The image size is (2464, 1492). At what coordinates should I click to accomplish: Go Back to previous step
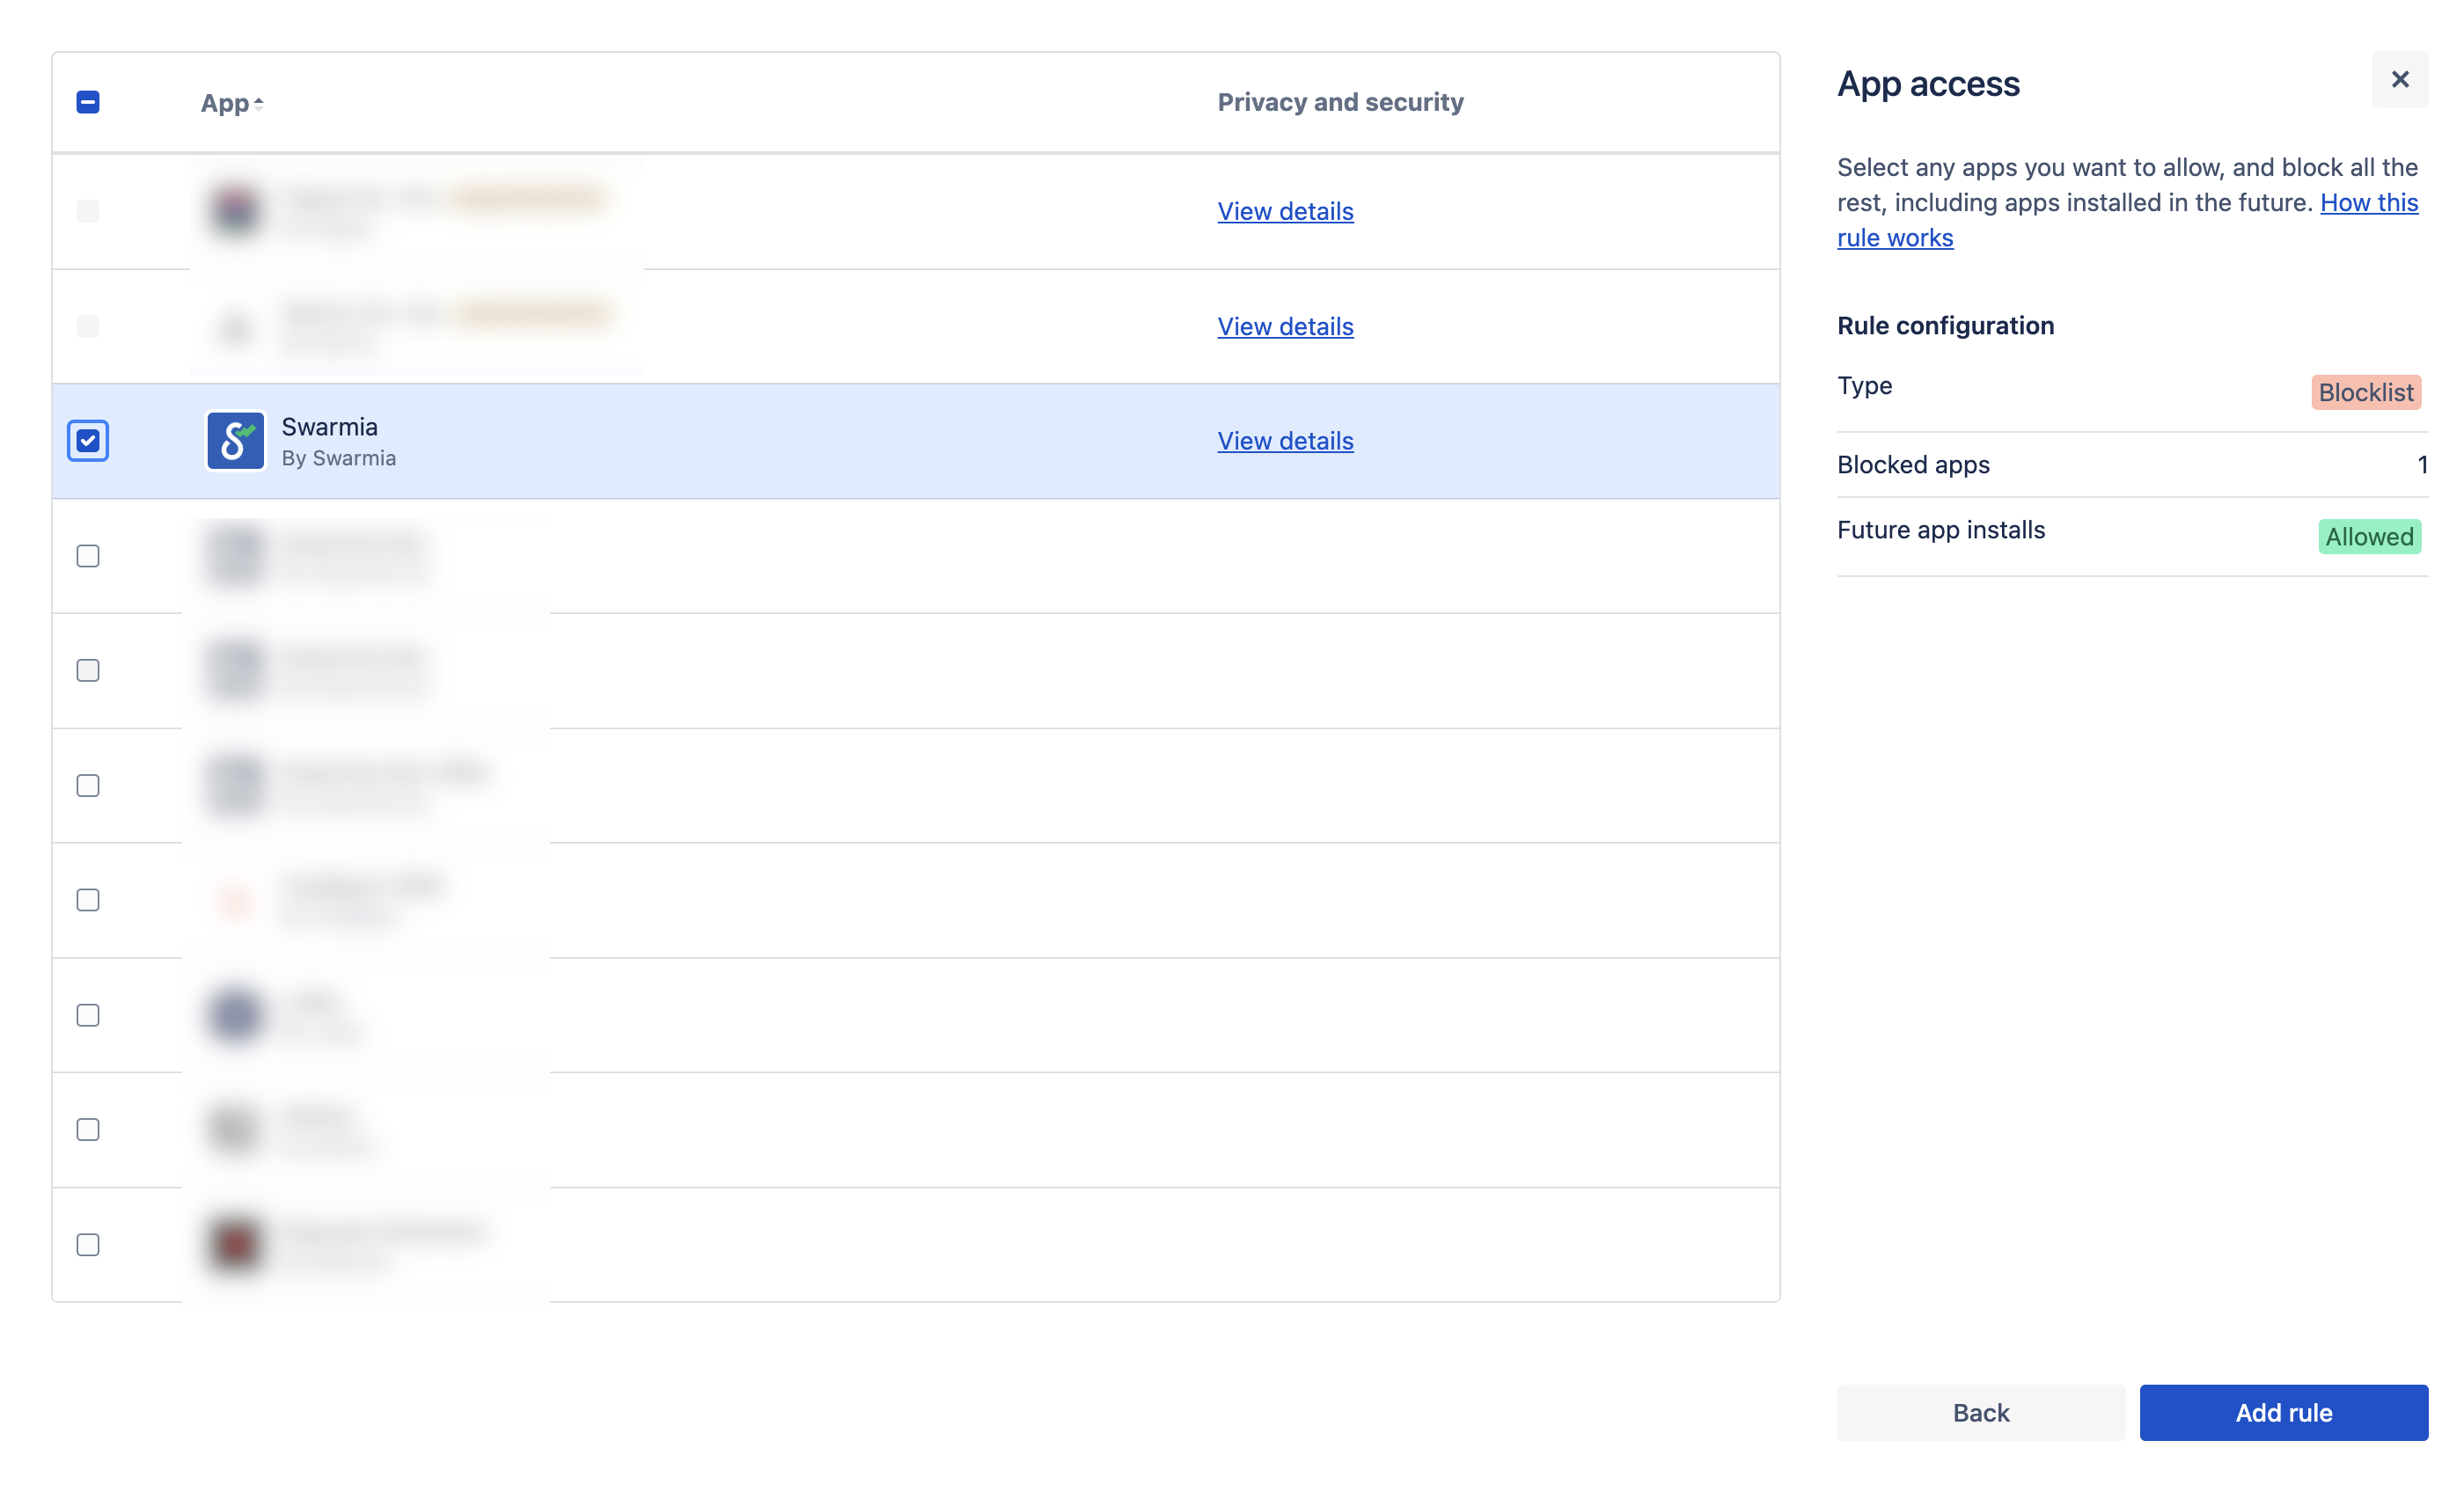[x=1980, y=1412]
